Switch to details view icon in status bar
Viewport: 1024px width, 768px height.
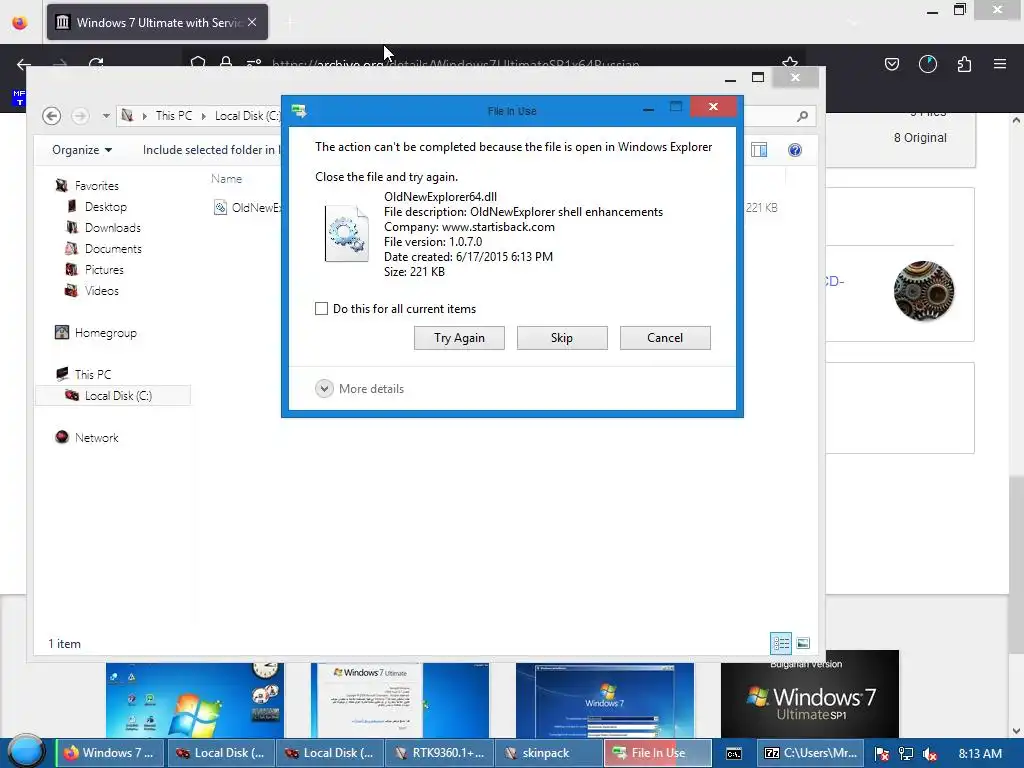[x=781, y=643]
